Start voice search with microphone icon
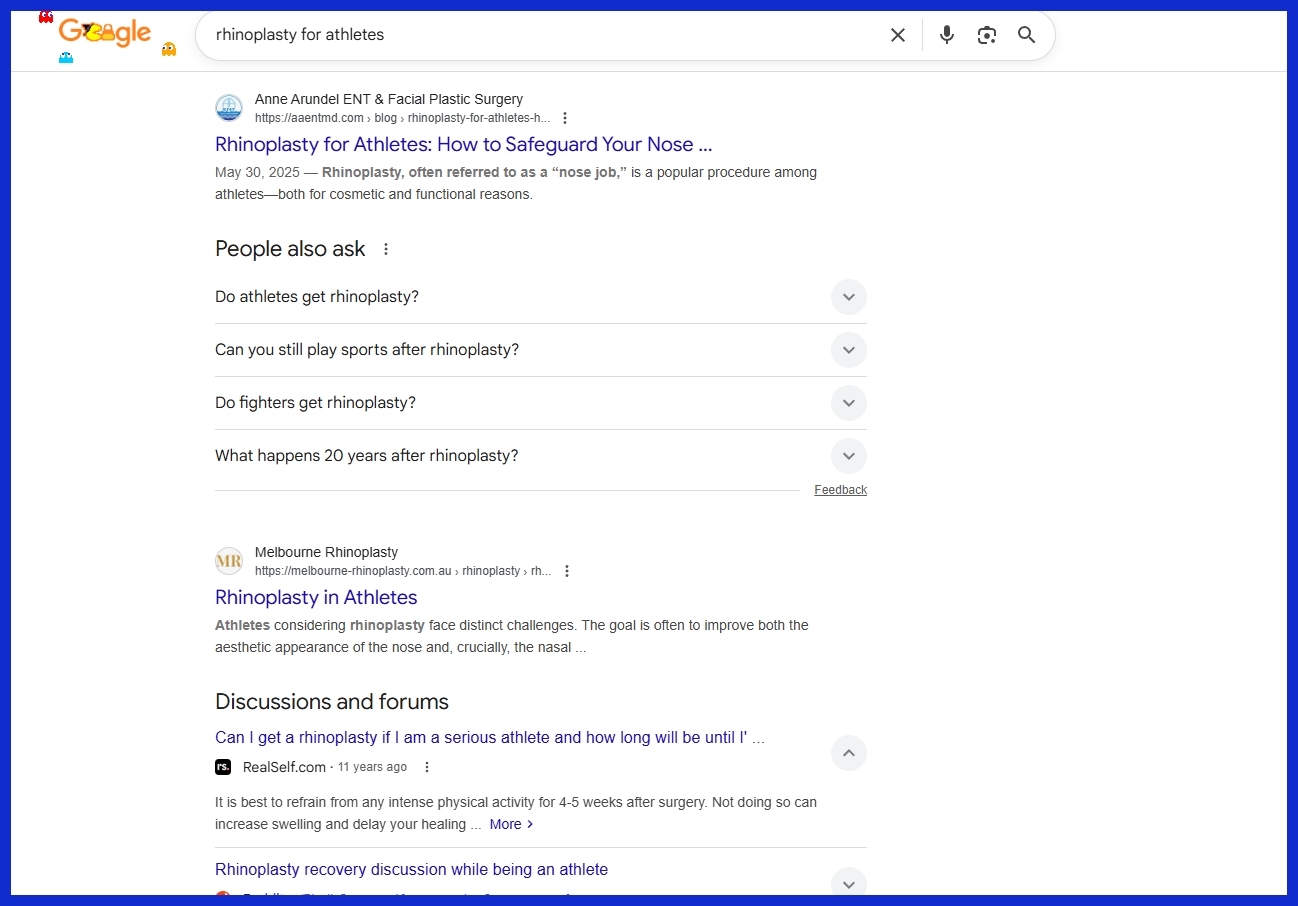Image resolution: width=1298 pixels, height=906 pixels. (947, 35)
